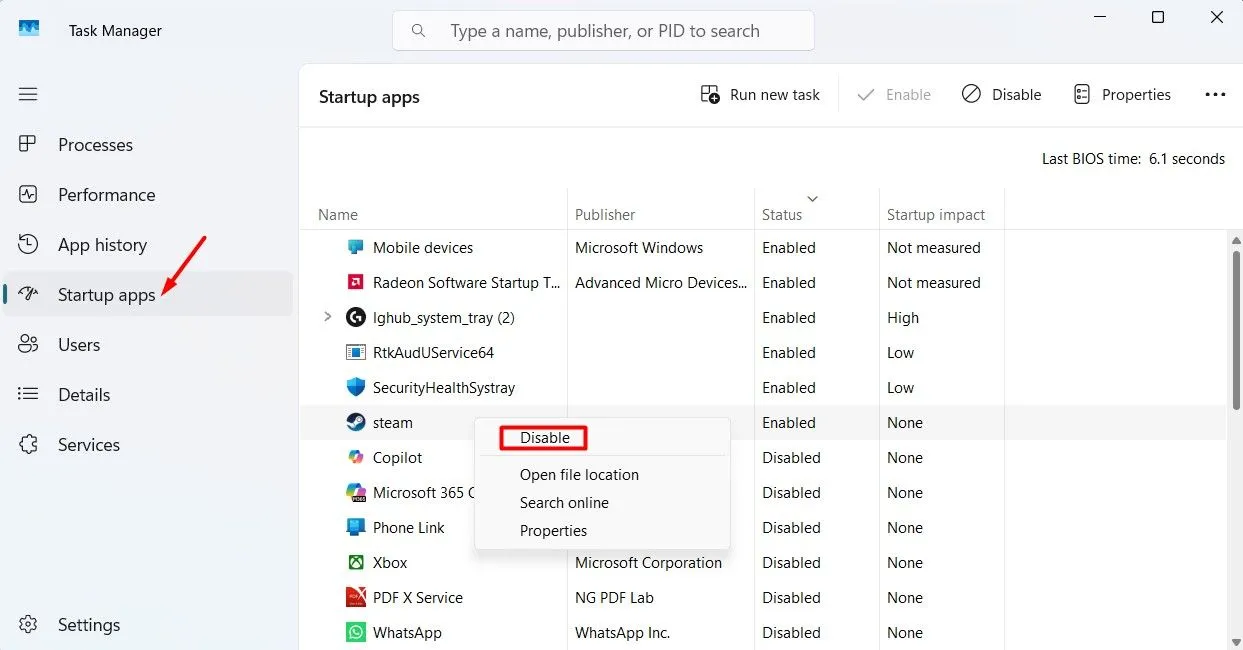The height and width of the screenshot is (650, 1243).
Task: Click the Mobile devices app icon
Action: [x=355, y=247]
